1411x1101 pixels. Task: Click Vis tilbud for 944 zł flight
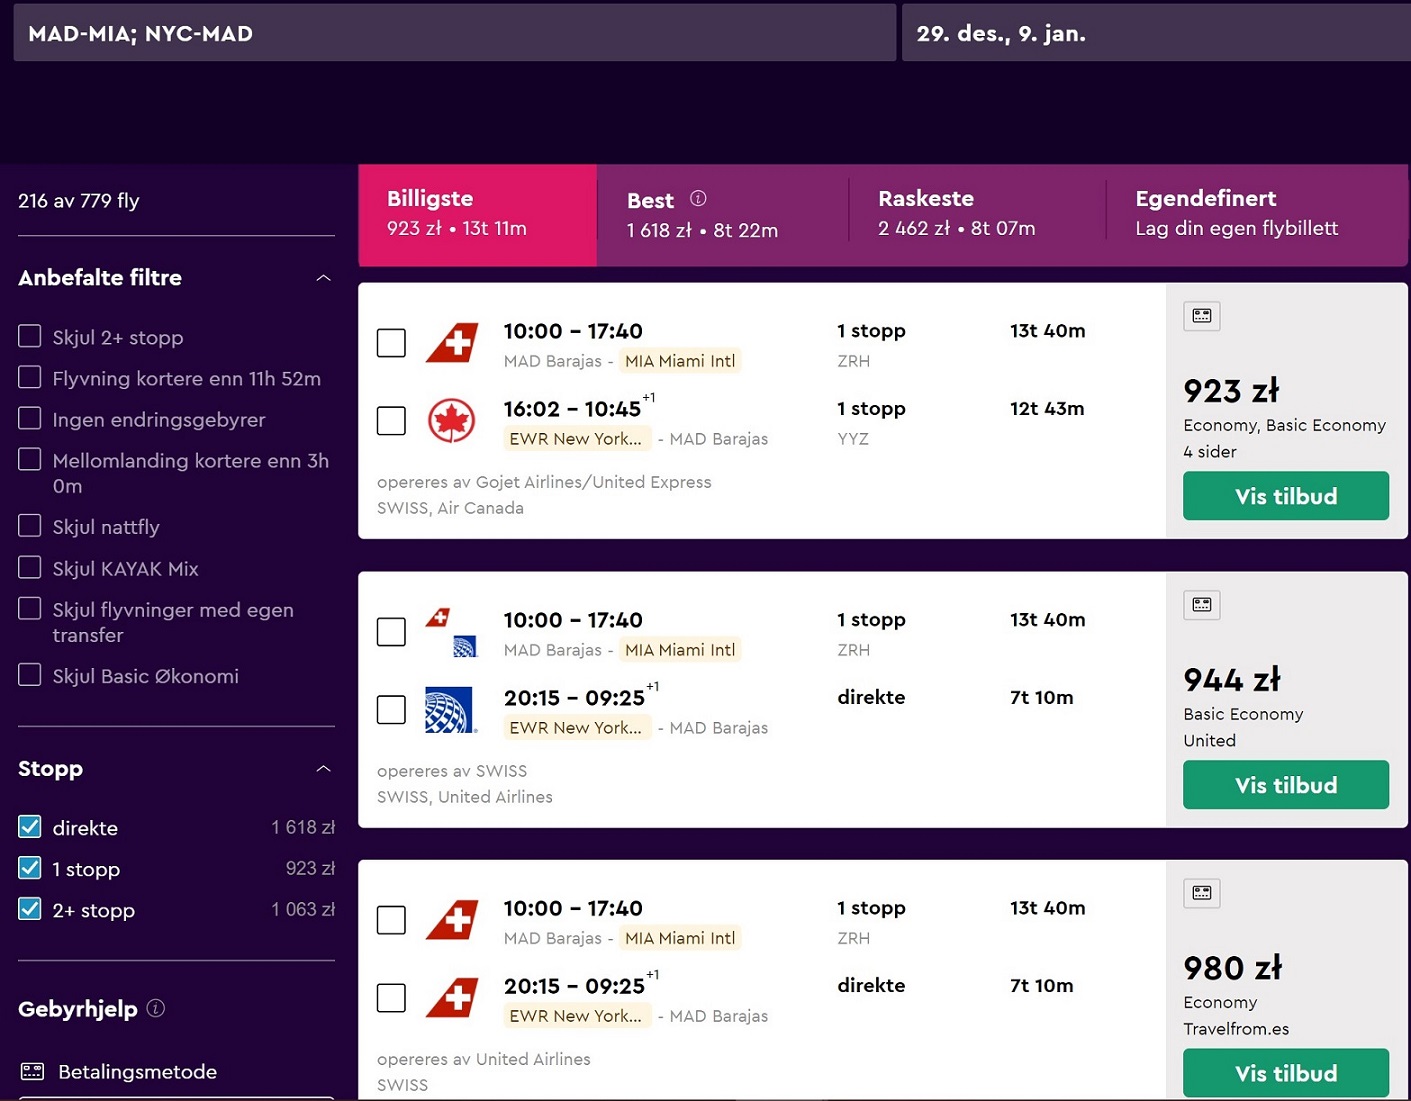pos(1286,785)
